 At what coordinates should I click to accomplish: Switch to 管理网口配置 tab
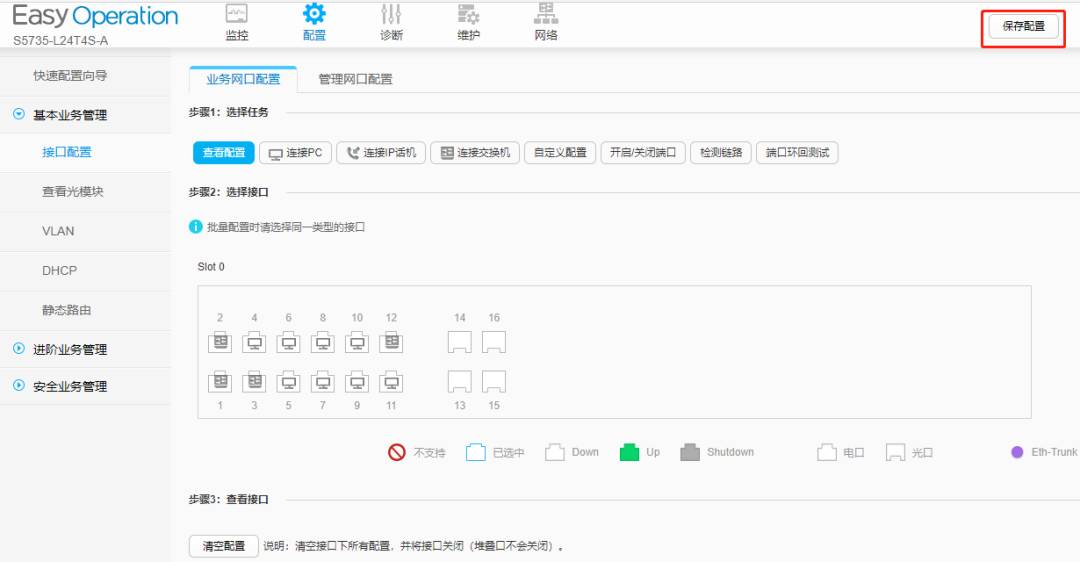[355, 79]
